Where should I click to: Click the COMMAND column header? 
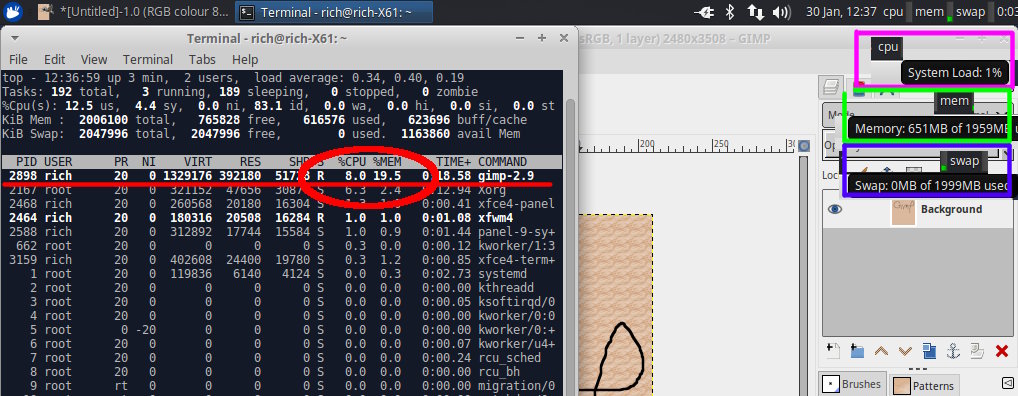[x=503, y=162]
